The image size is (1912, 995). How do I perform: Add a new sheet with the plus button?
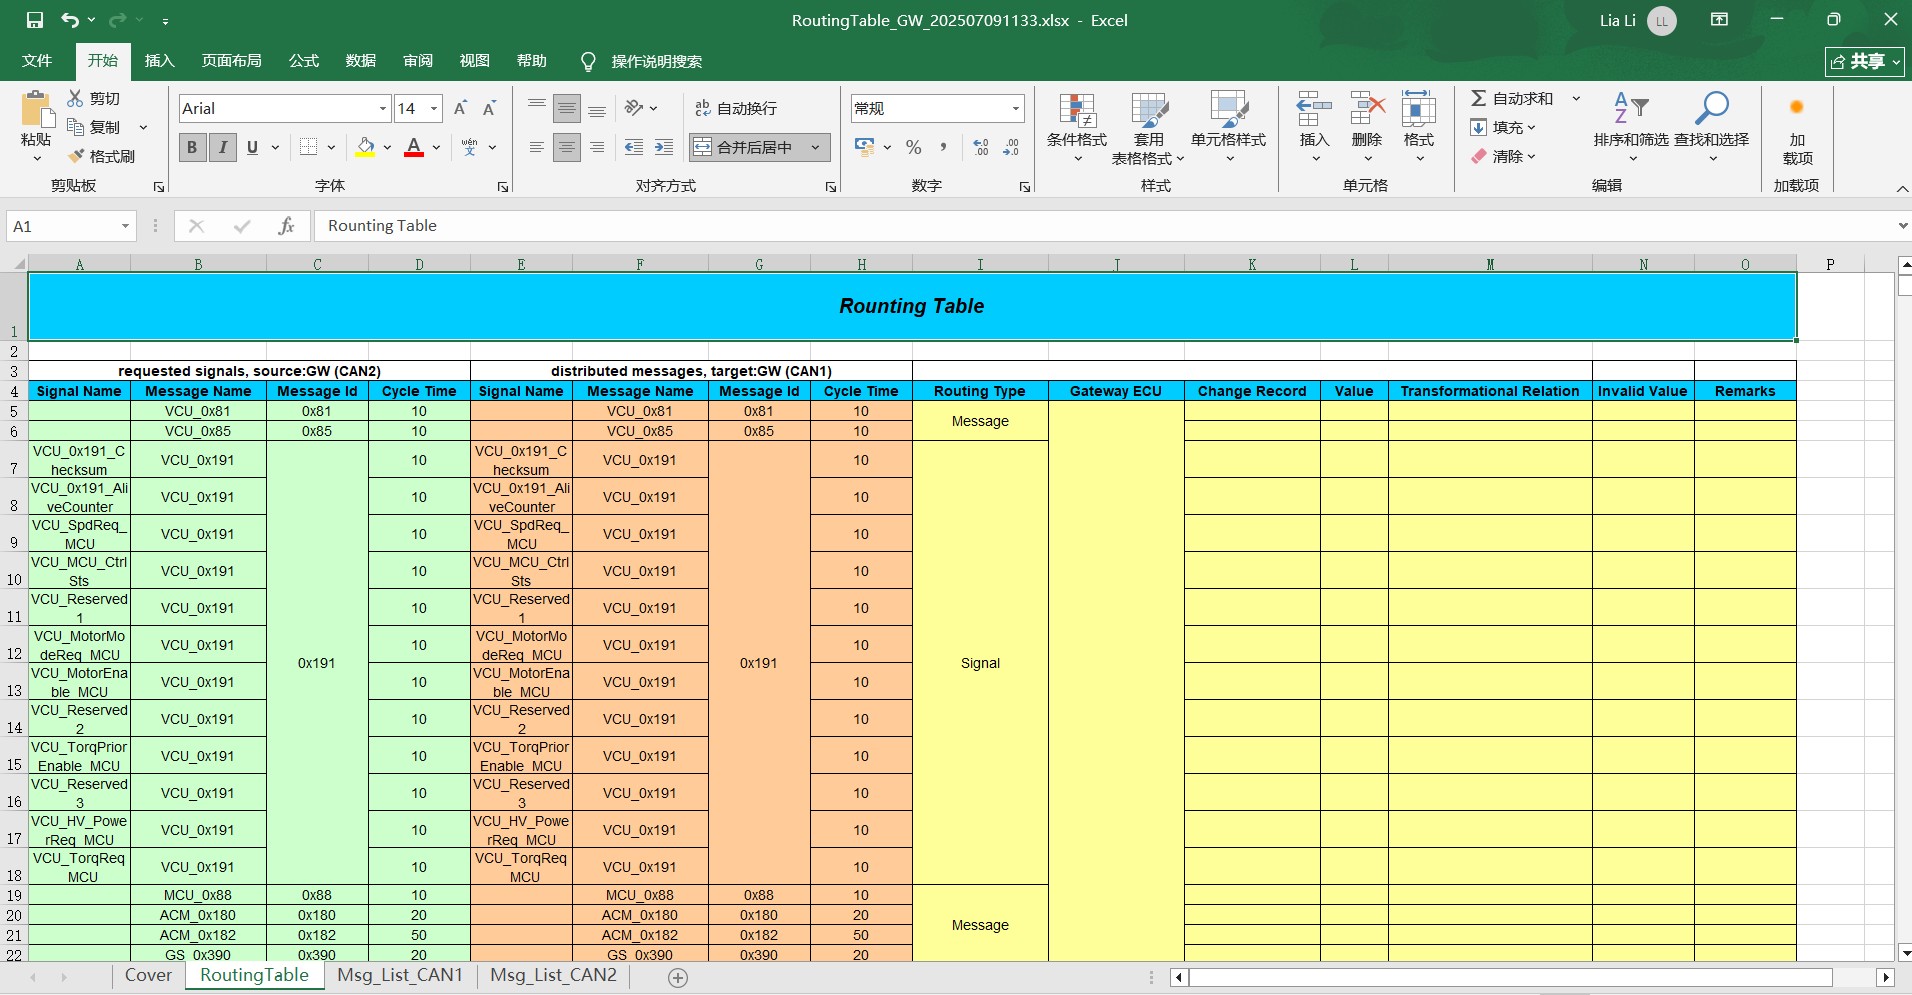[x=678, y=977]
